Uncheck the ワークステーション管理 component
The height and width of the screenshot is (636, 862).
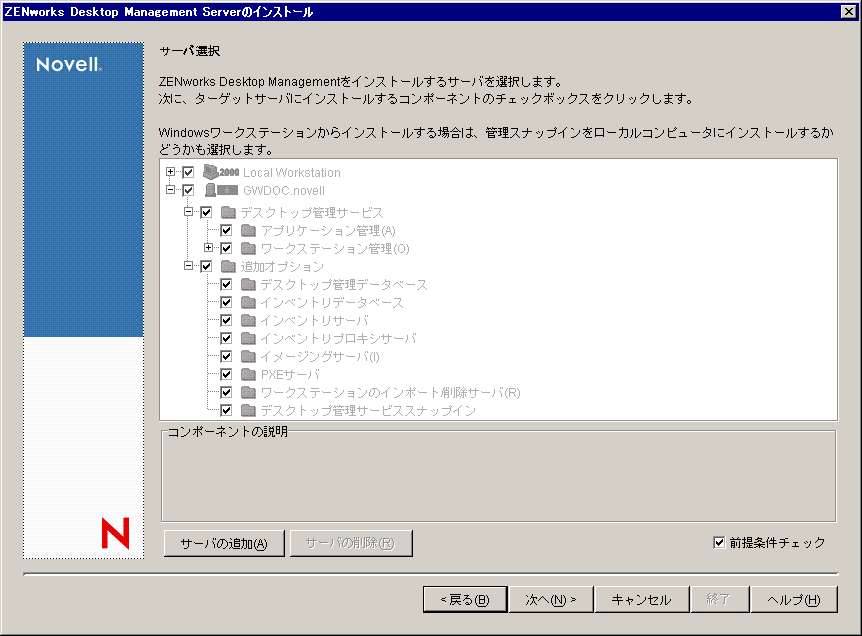(225, 248)
